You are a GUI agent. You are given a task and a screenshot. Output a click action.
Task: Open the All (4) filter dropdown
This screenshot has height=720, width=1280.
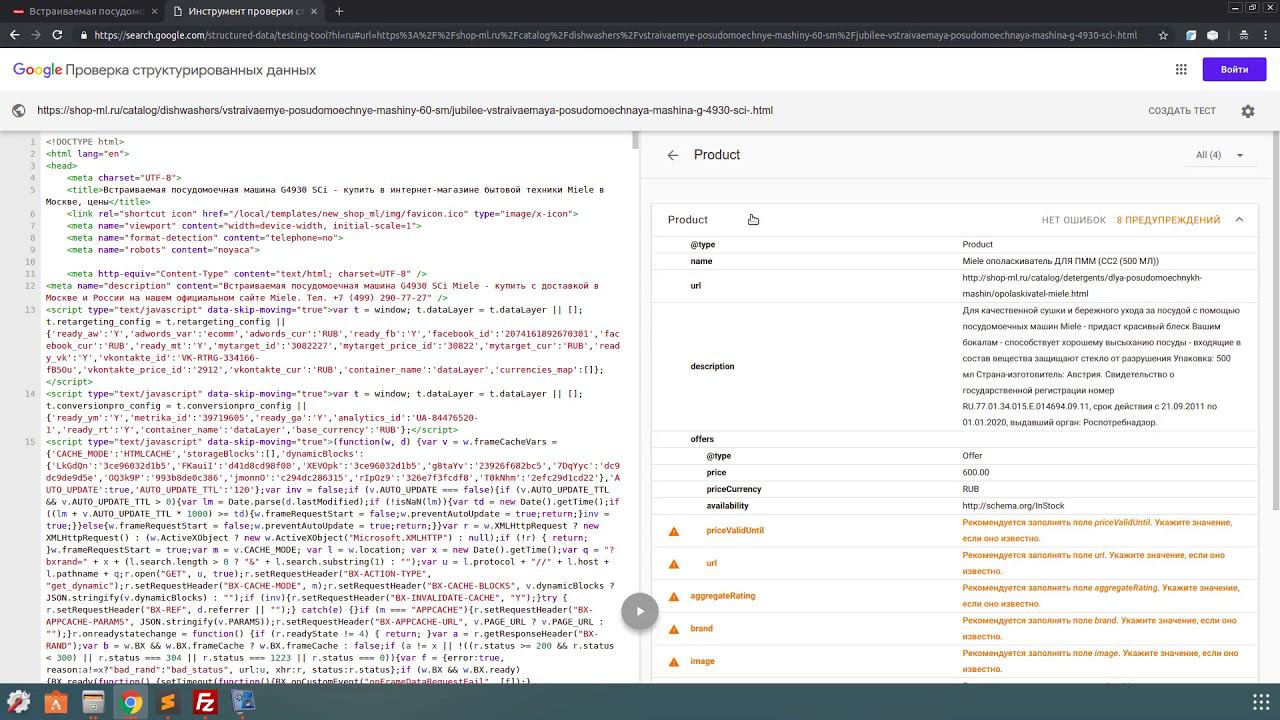point(1220,155)
